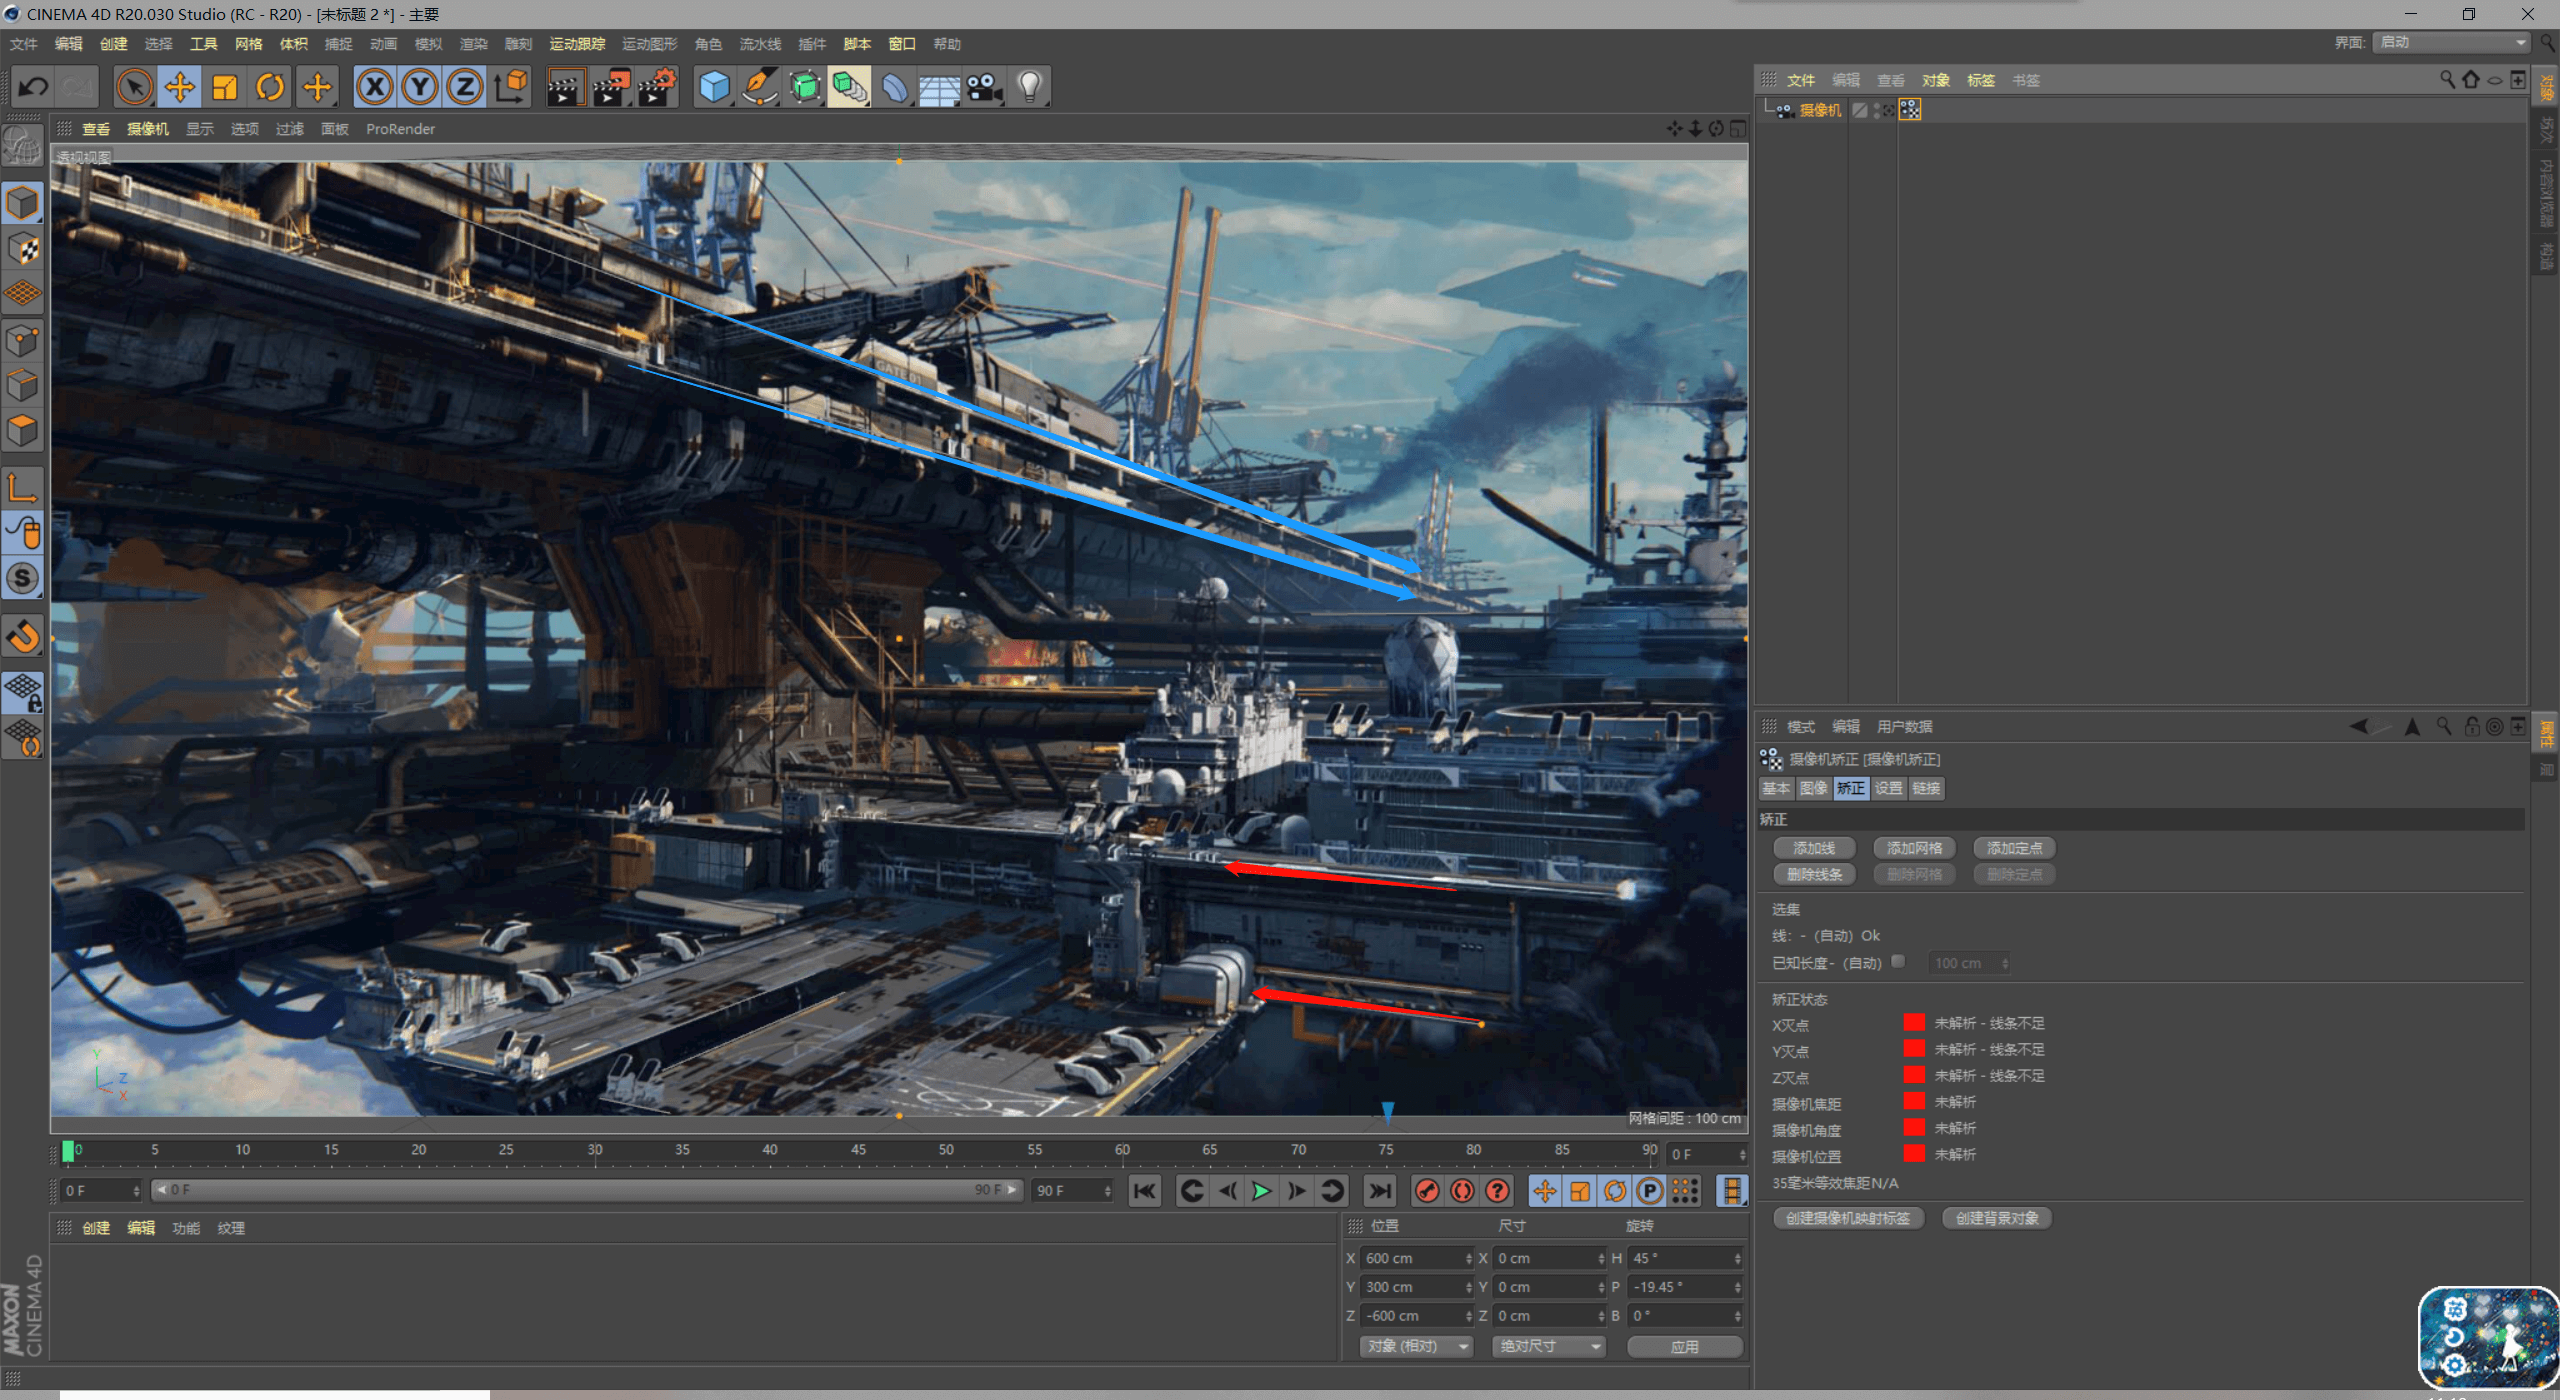Activate the Rotate tool in top toolbar
This screenshot has height=1400, width=2560.
click(270, 87)
